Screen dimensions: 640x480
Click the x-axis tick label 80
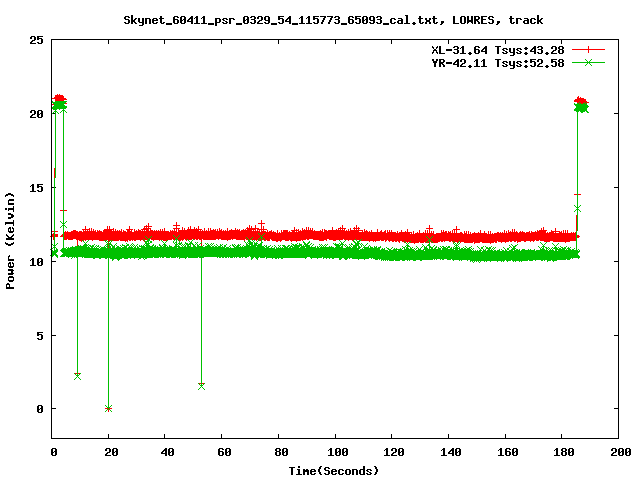[x=281, y=452]
